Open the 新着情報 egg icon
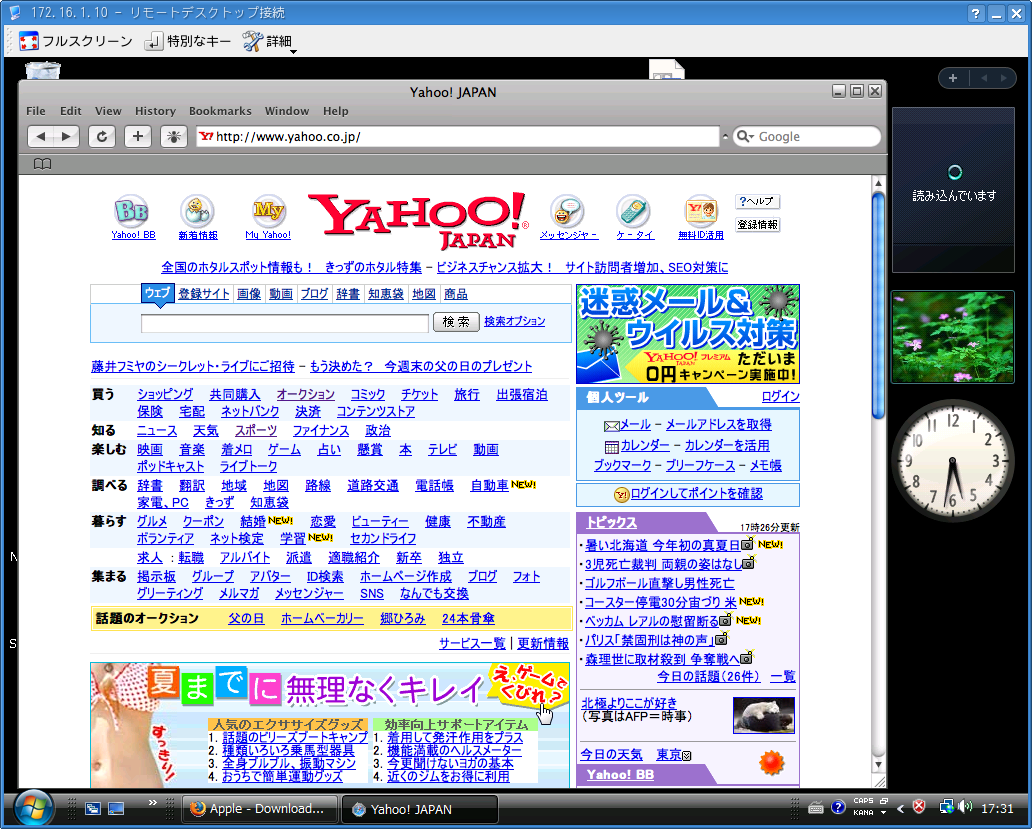Image resolution: width=1032 pixels, height=829 pixels. point(197,211)
